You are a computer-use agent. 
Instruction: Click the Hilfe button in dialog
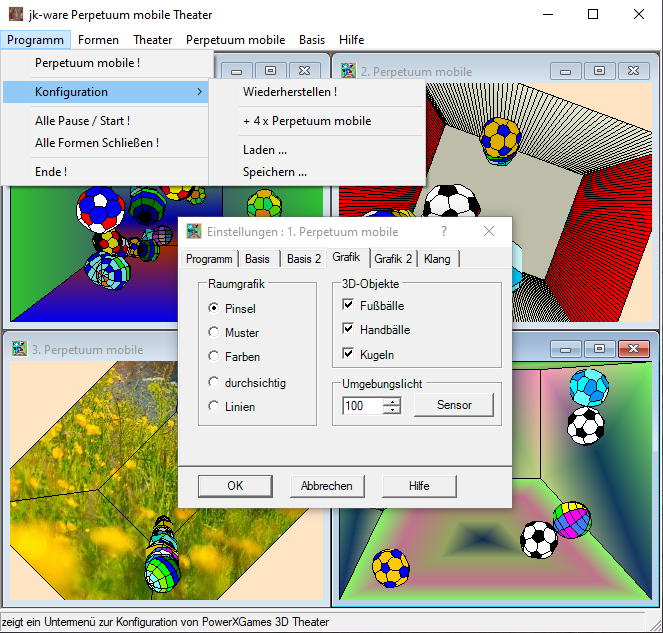pyautogui.click(x=419, y=486)
